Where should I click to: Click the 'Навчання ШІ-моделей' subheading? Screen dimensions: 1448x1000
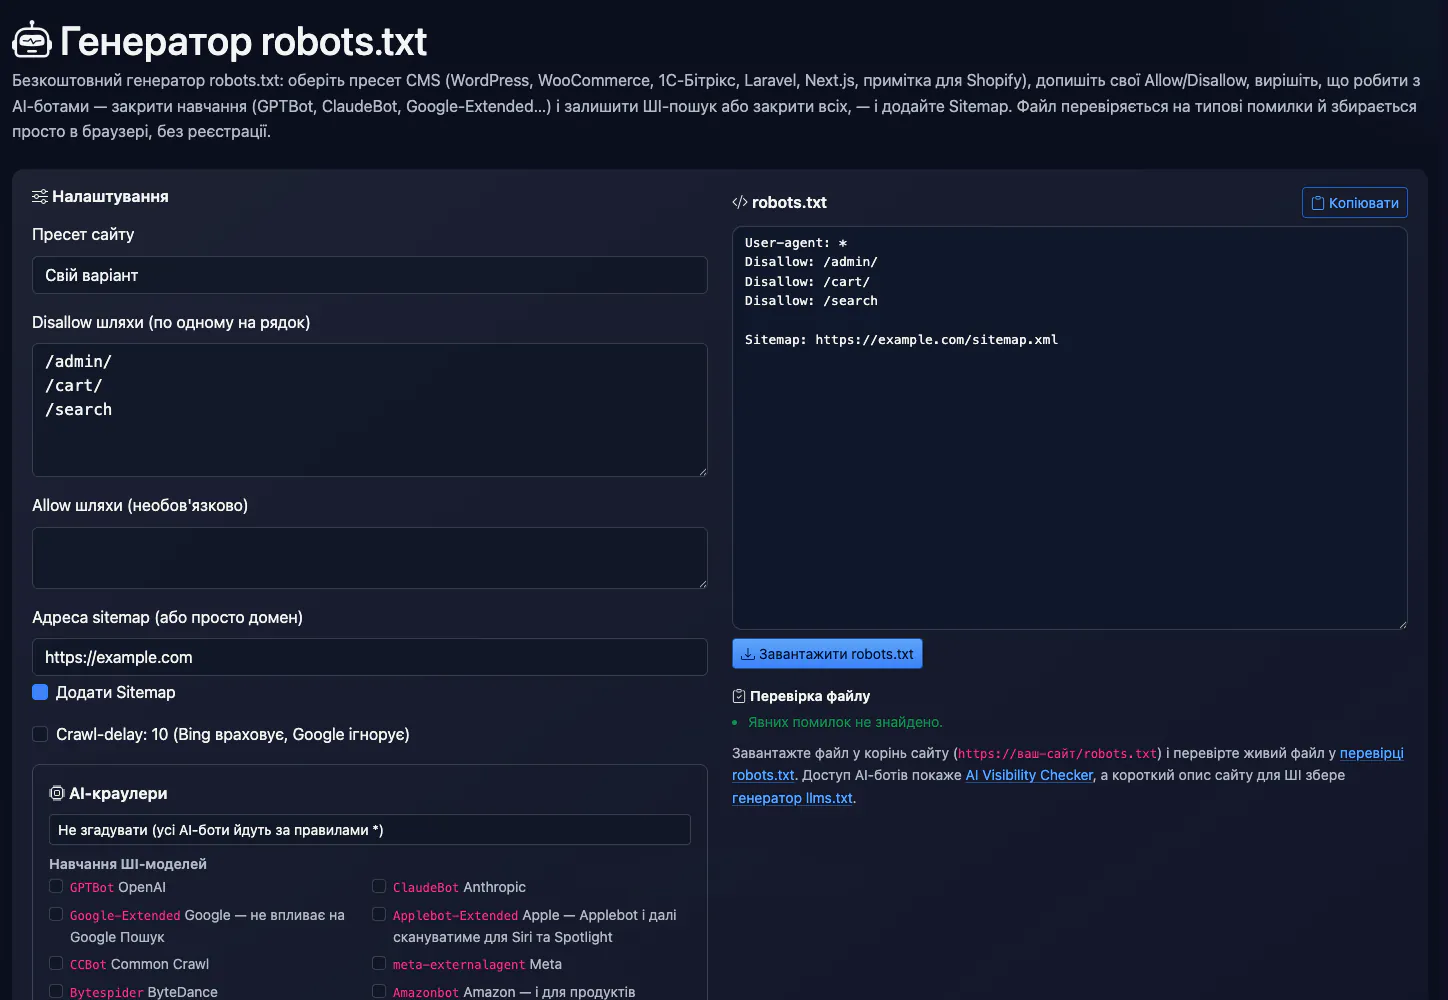128,864
